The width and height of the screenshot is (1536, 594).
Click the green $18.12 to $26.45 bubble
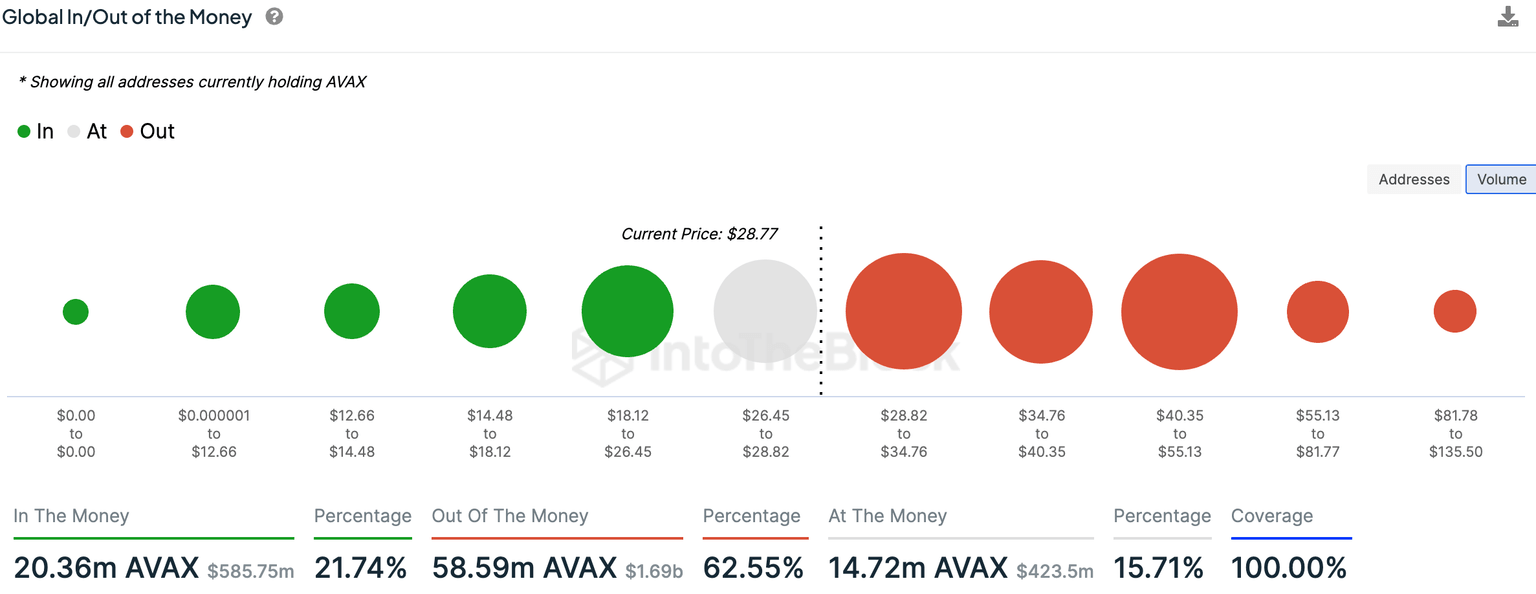click(627, 311)
